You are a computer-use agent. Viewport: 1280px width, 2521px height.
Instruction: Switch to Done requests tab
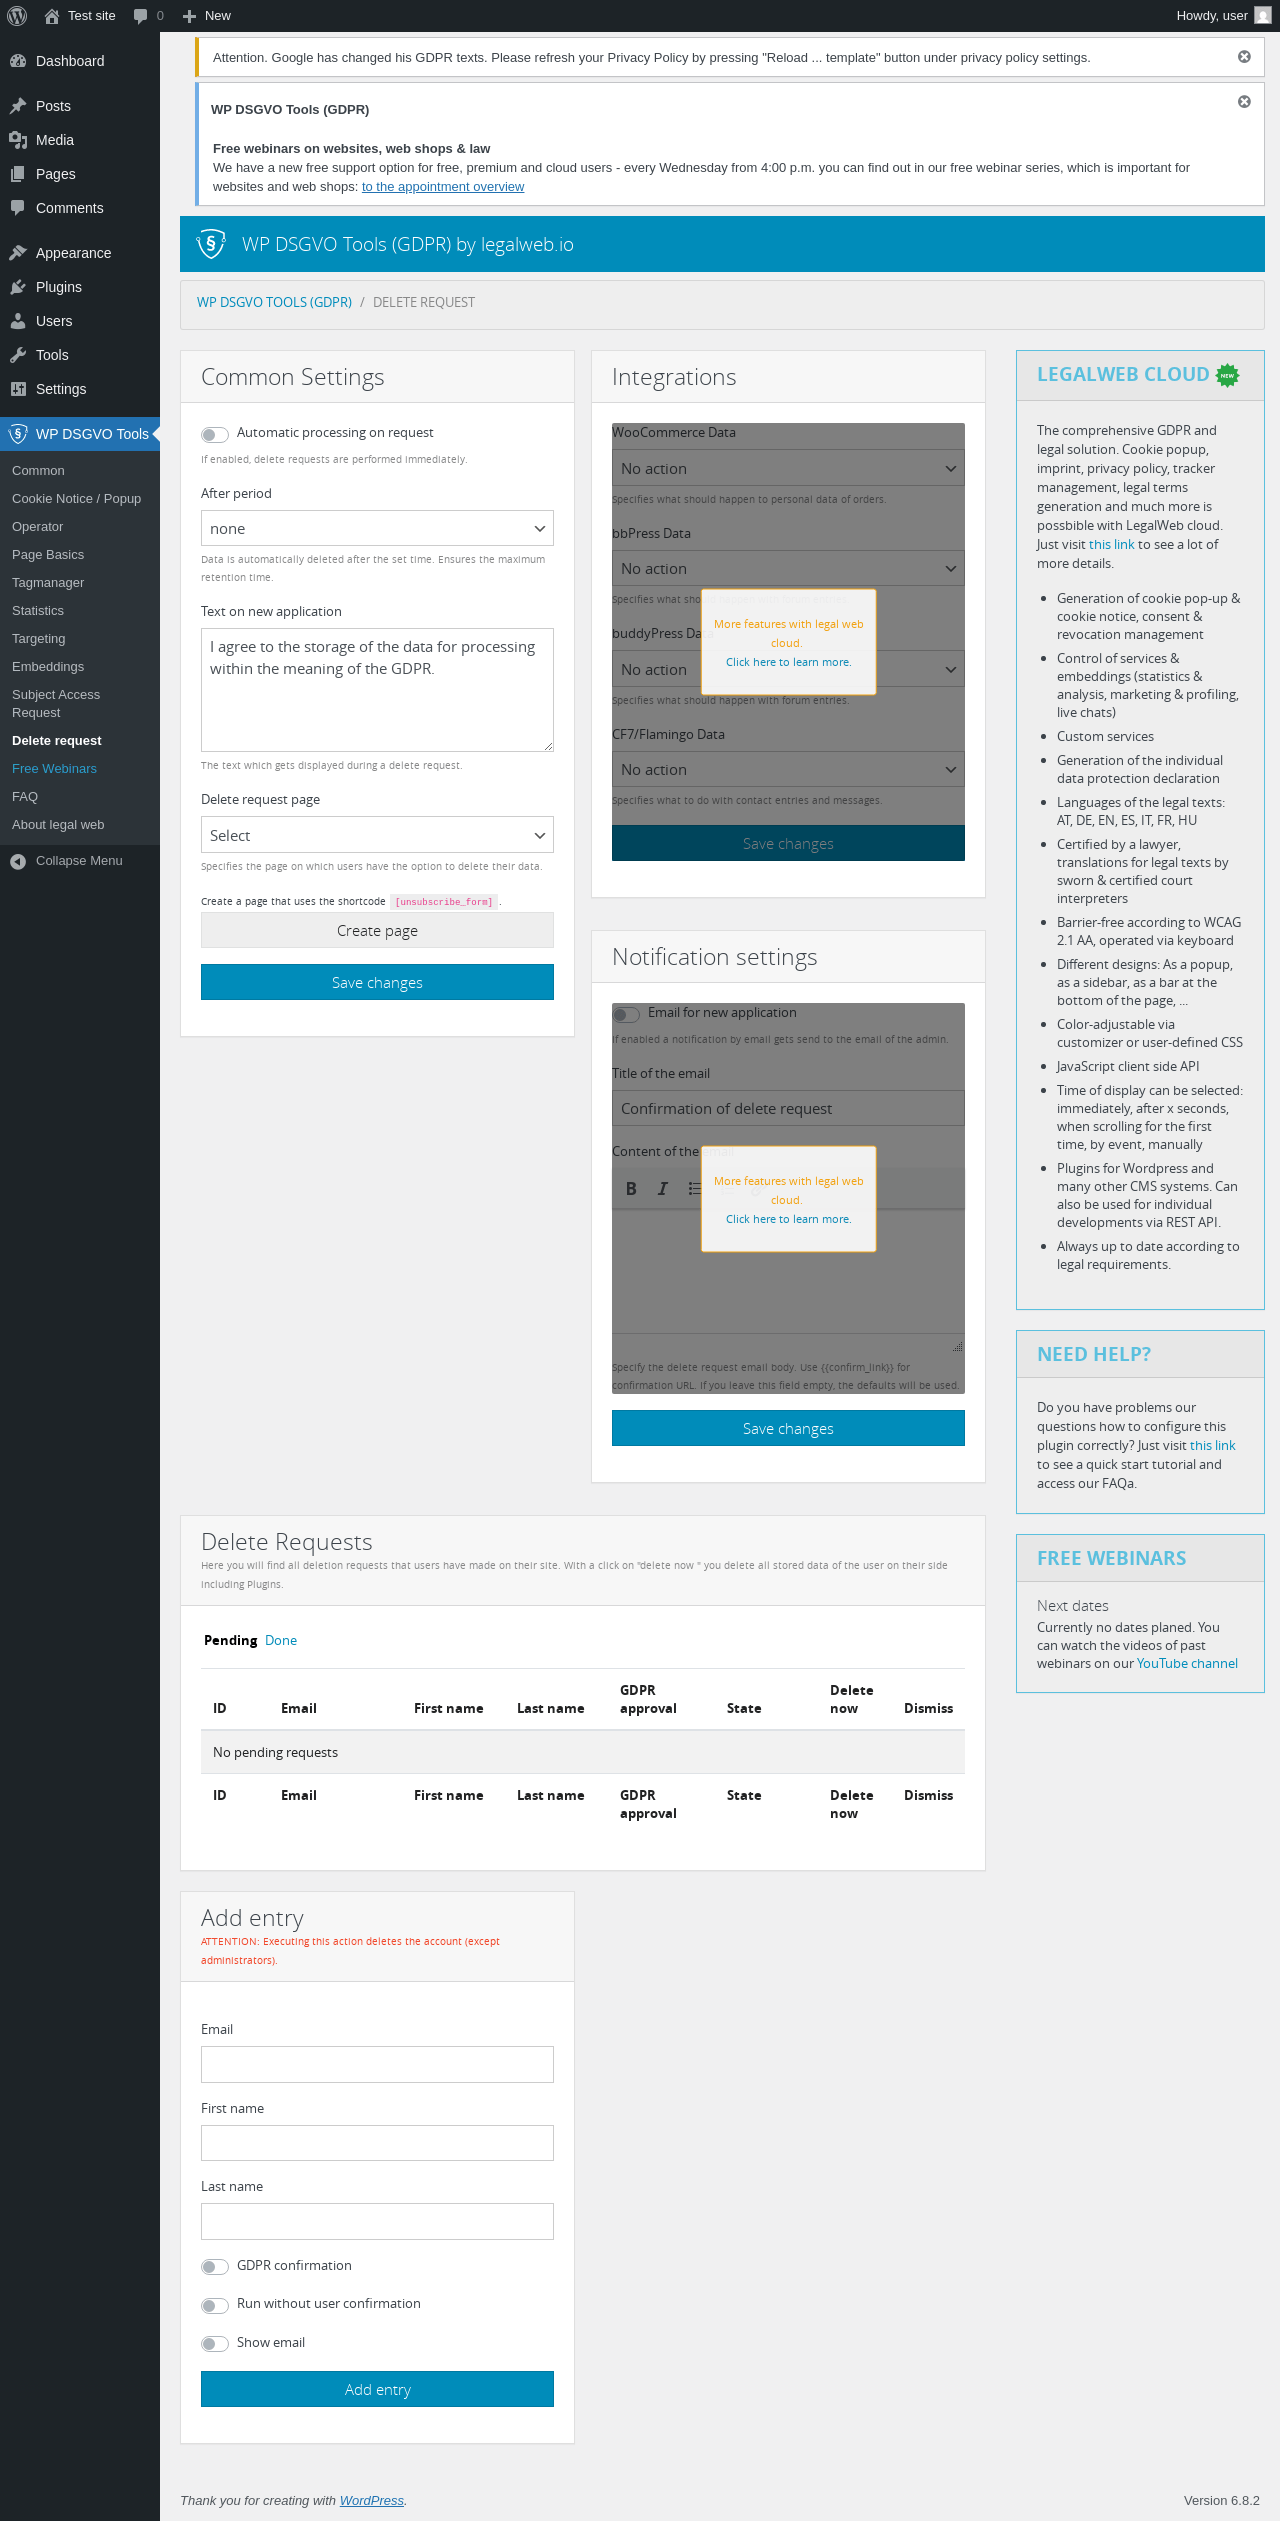pos(281,1640)
